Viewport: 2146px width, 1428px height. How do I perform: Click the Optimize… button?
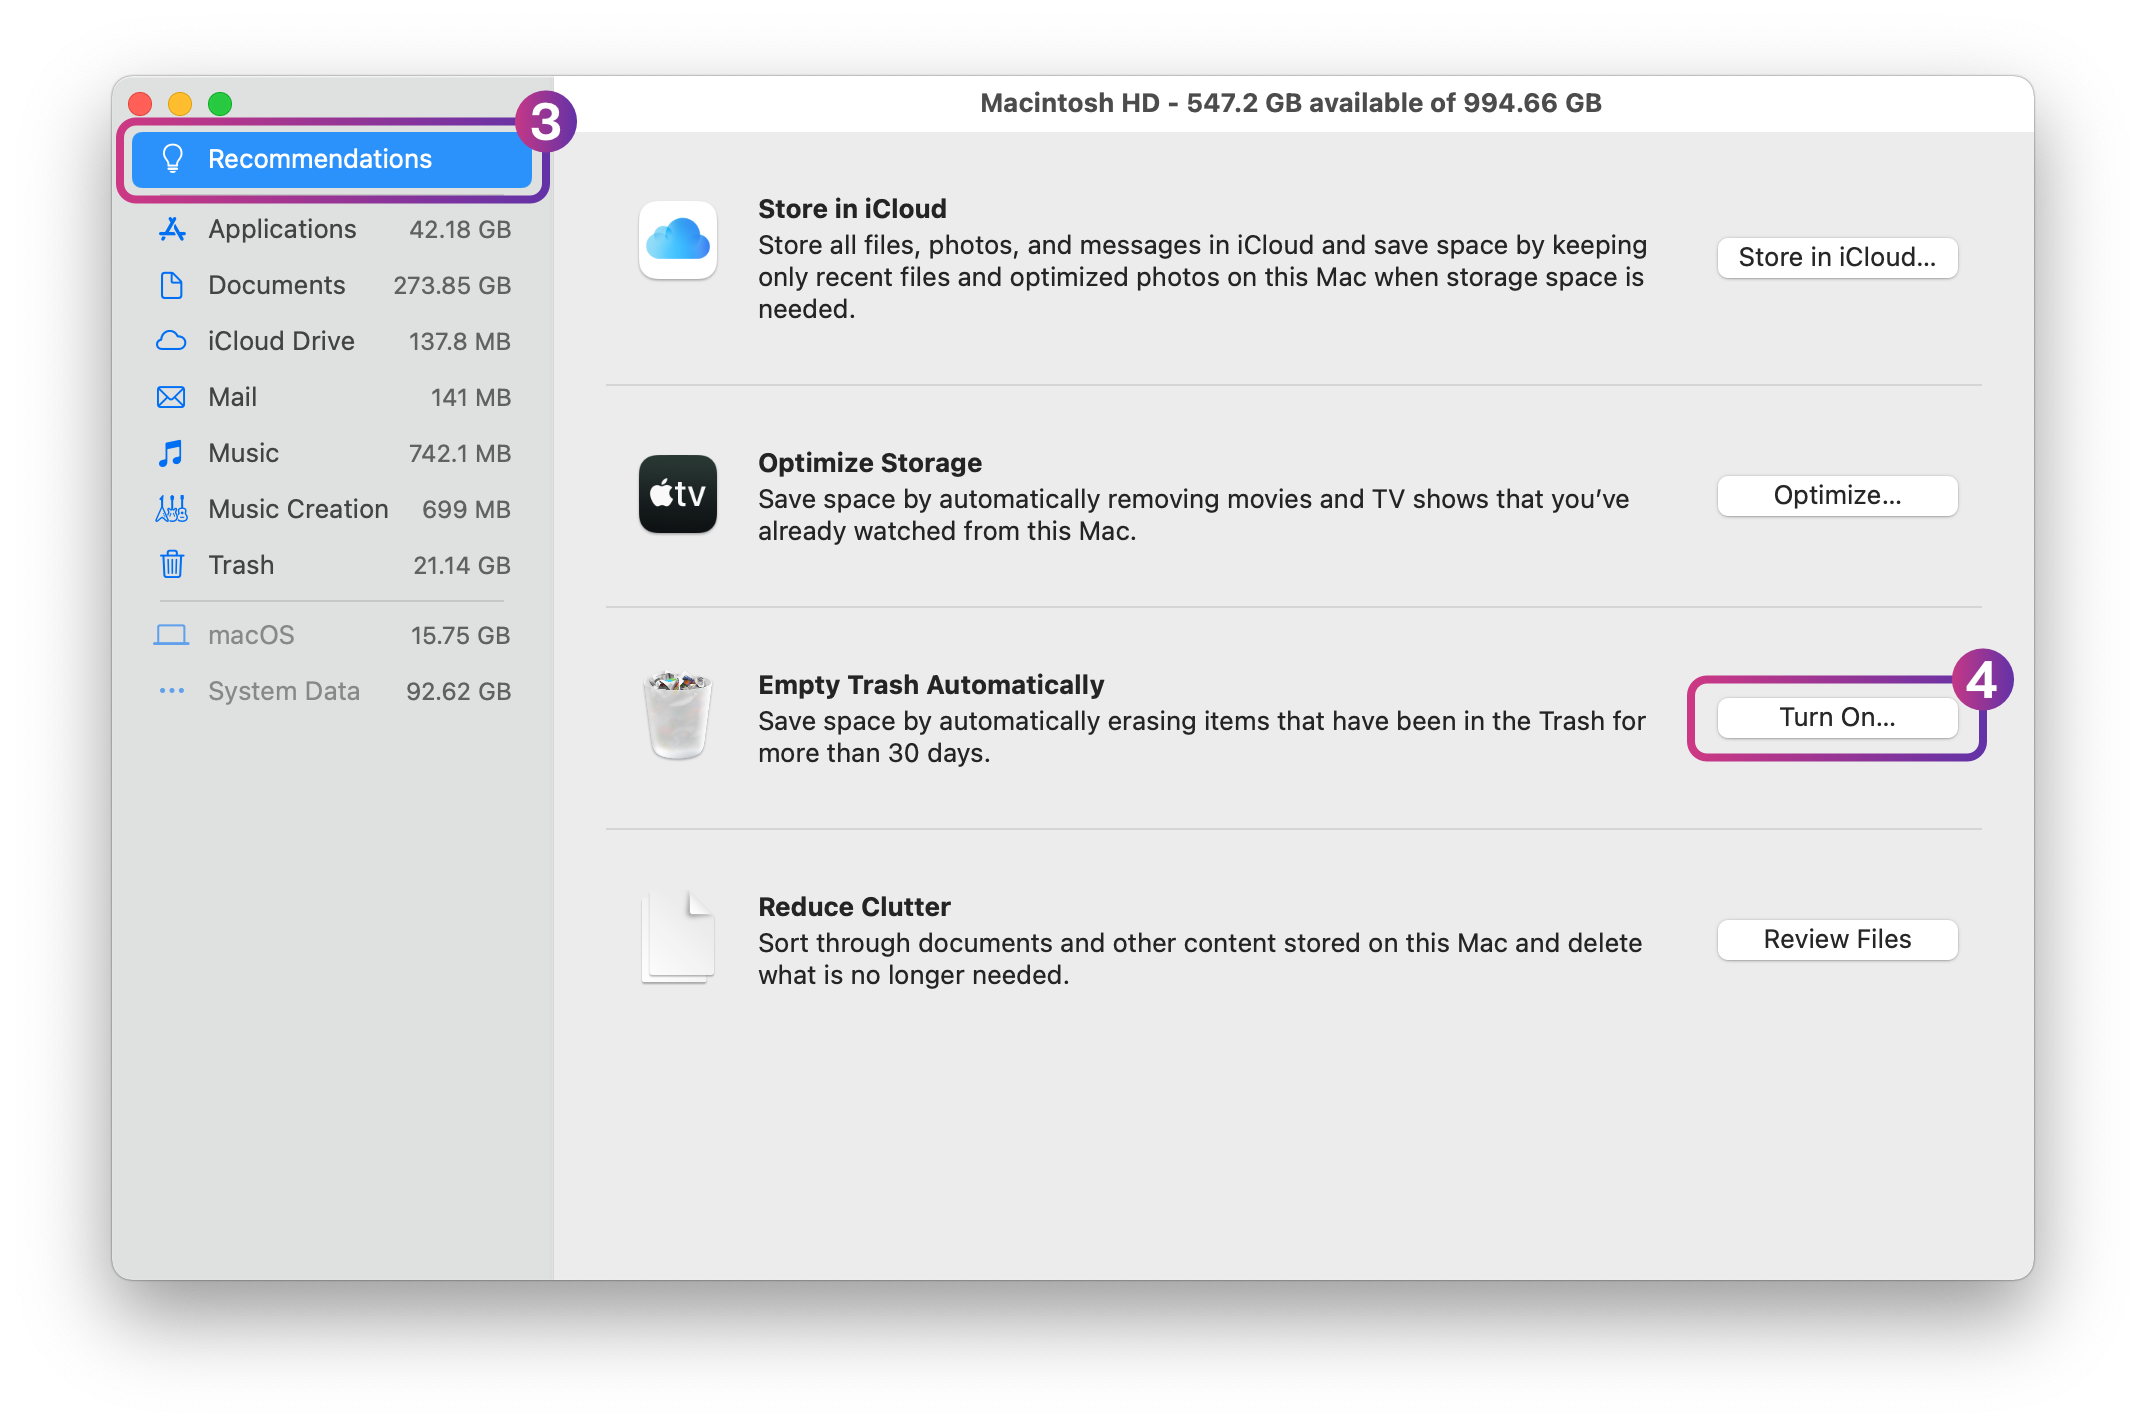click(1836, 495)
